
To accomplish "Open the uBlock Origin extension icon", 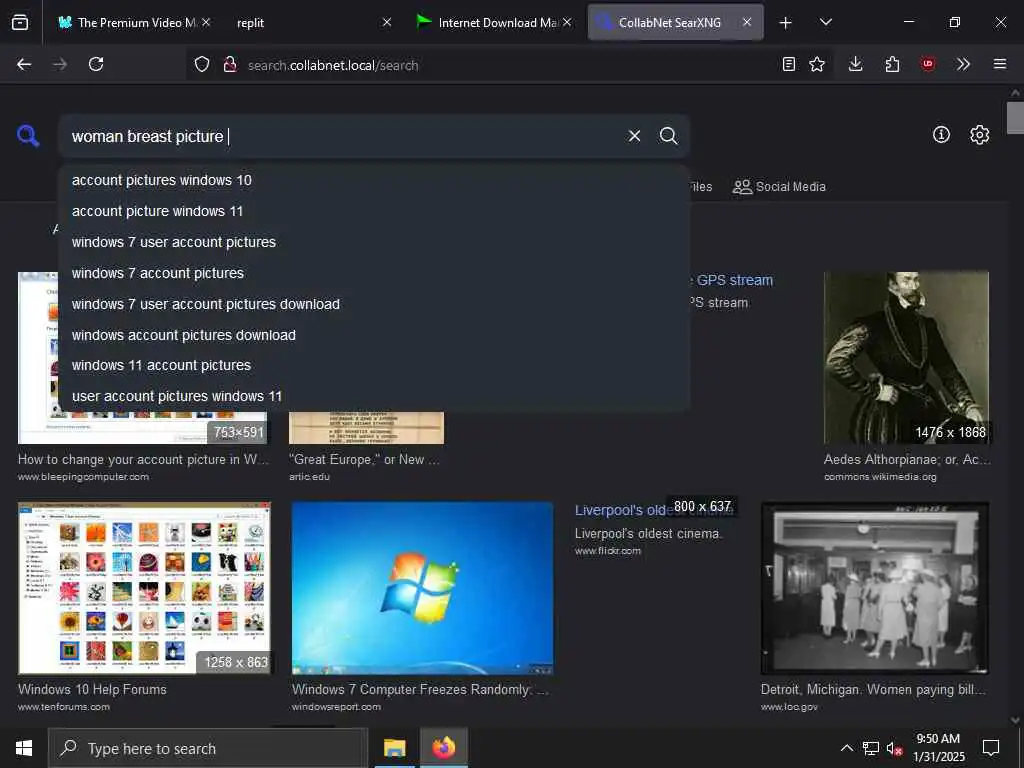I will [927, 64].
